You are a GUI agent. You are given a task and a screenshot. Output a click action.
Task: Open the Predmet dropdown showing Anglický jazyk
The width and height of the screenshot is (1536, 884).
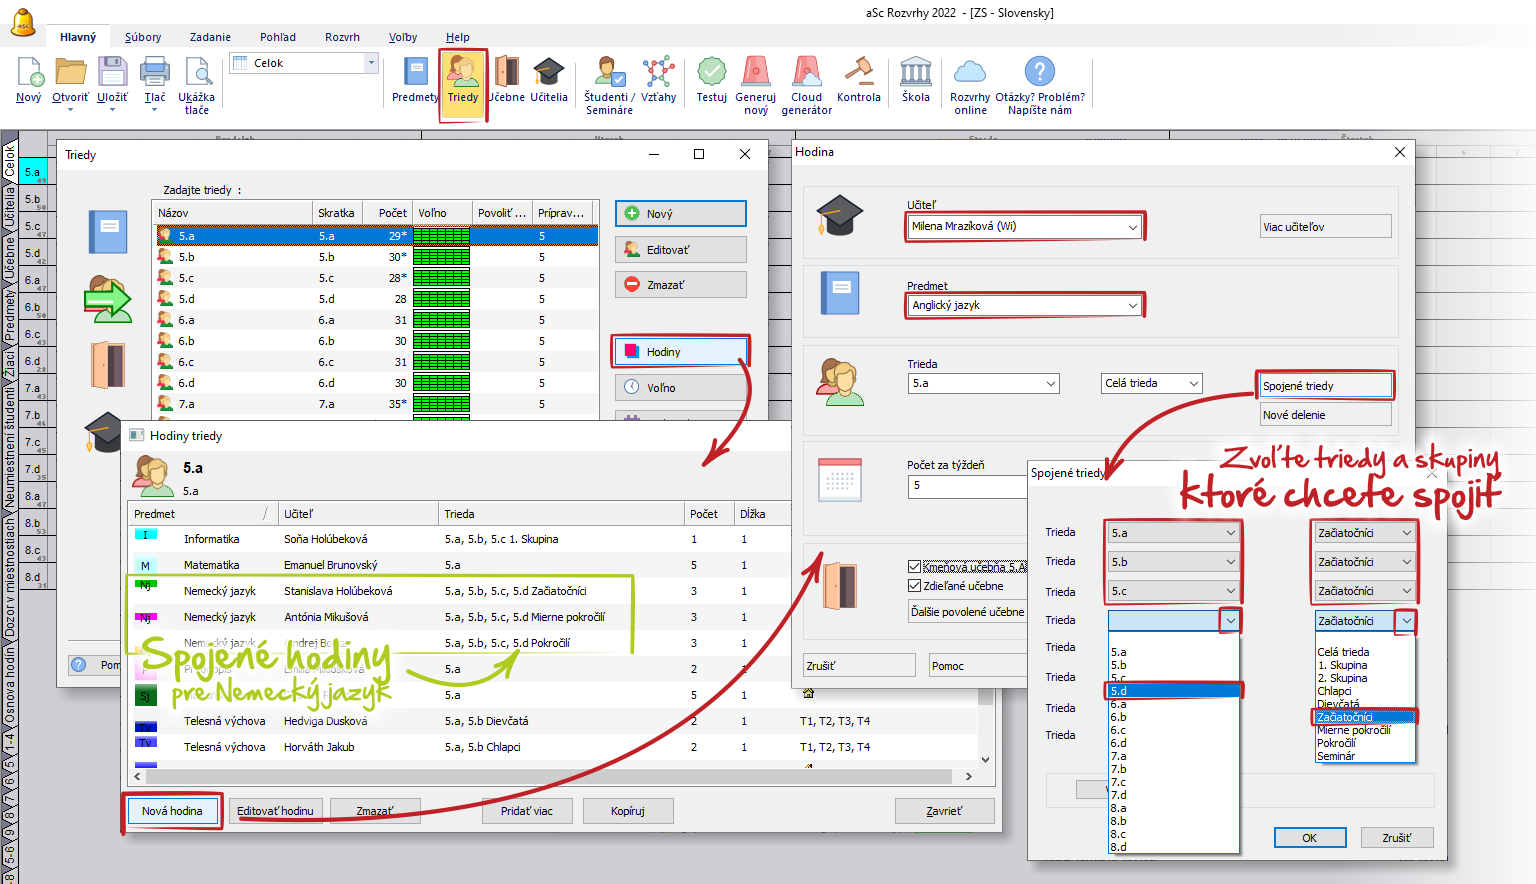(1024, 305)
